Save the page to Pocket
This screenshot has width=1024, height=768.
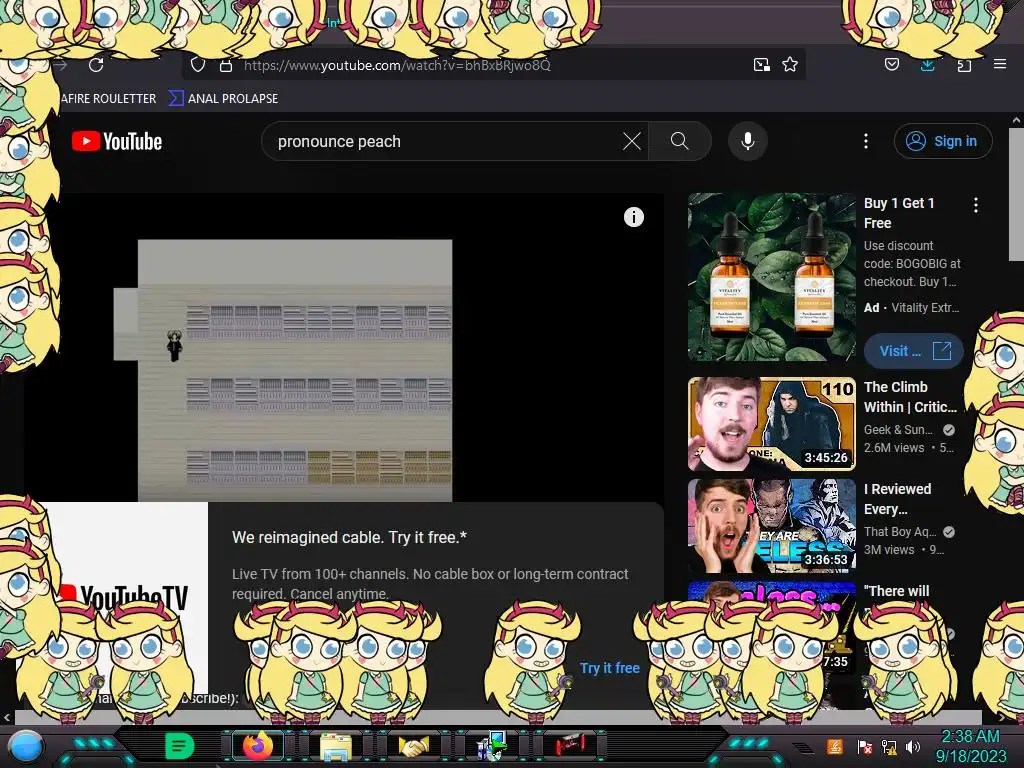(x=891, y=64)
